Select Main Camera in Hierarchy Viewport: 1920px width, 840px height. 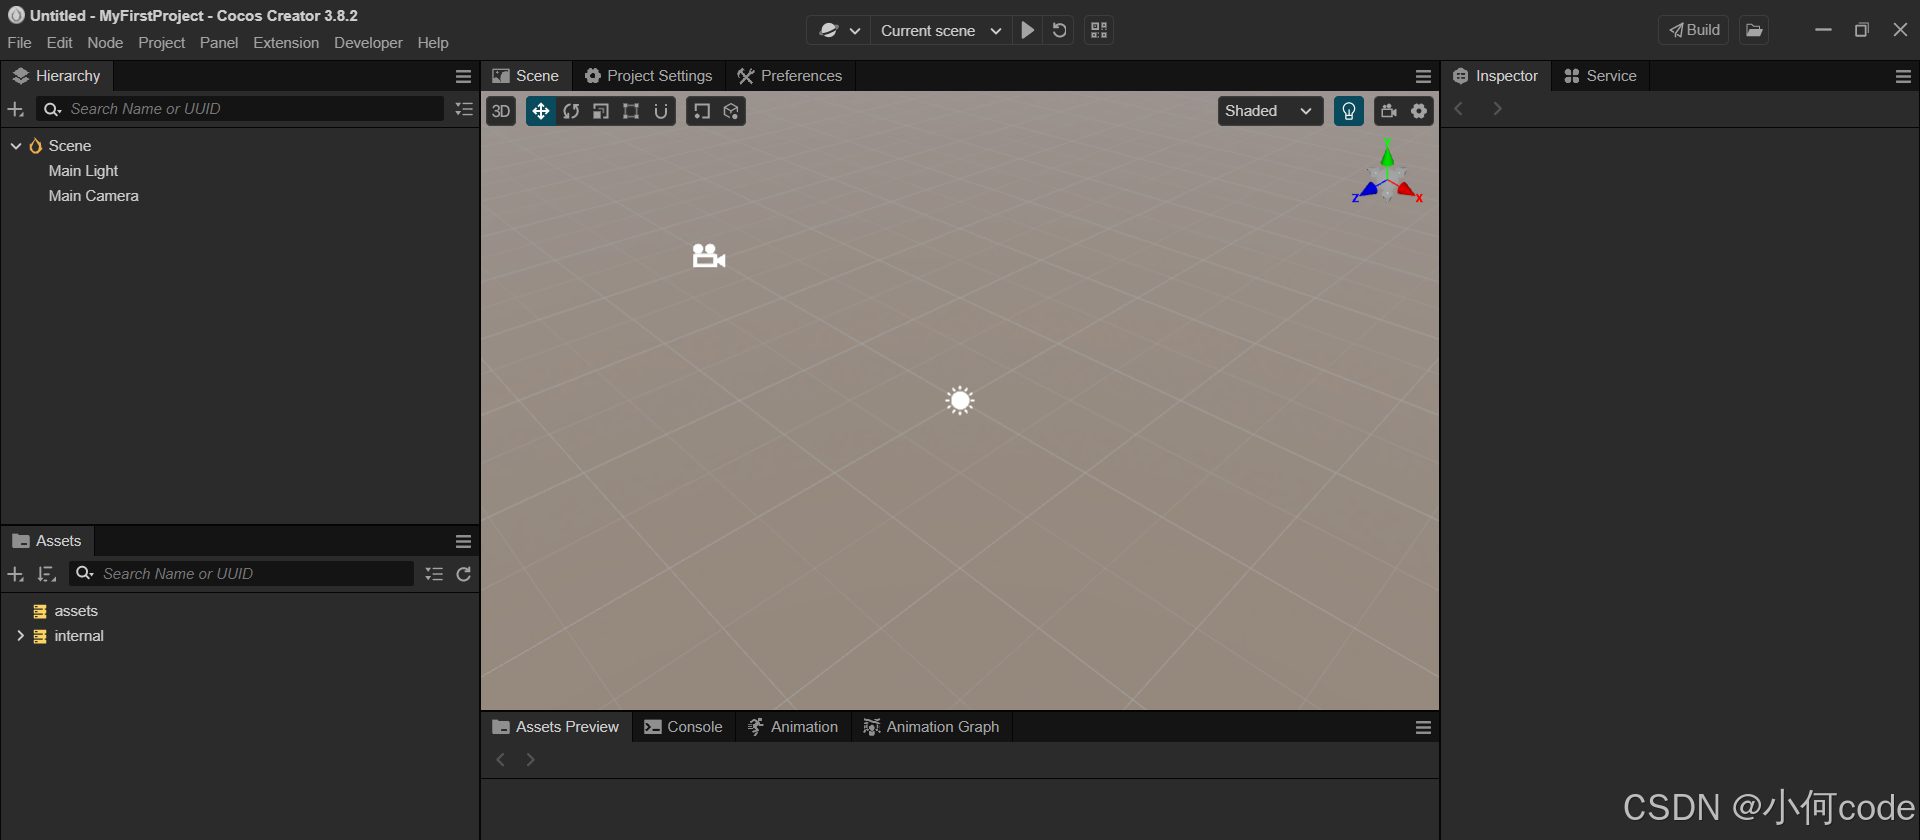coord(93,196)
